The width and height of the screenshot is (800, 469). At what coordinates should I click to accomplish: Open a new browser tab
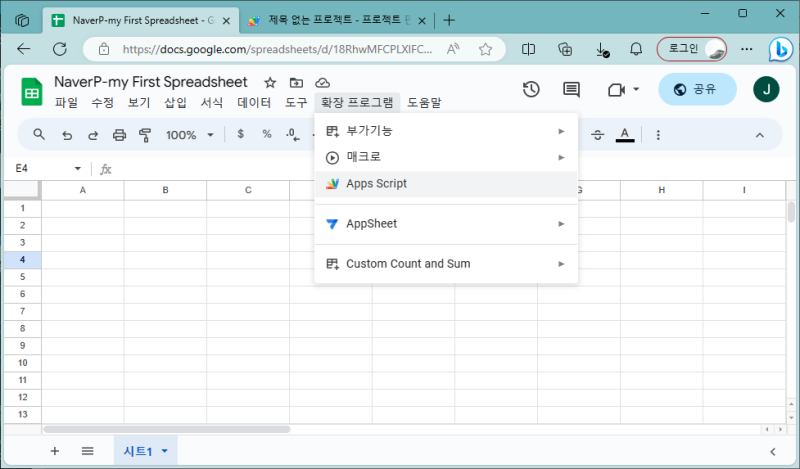tap(449, 20)
